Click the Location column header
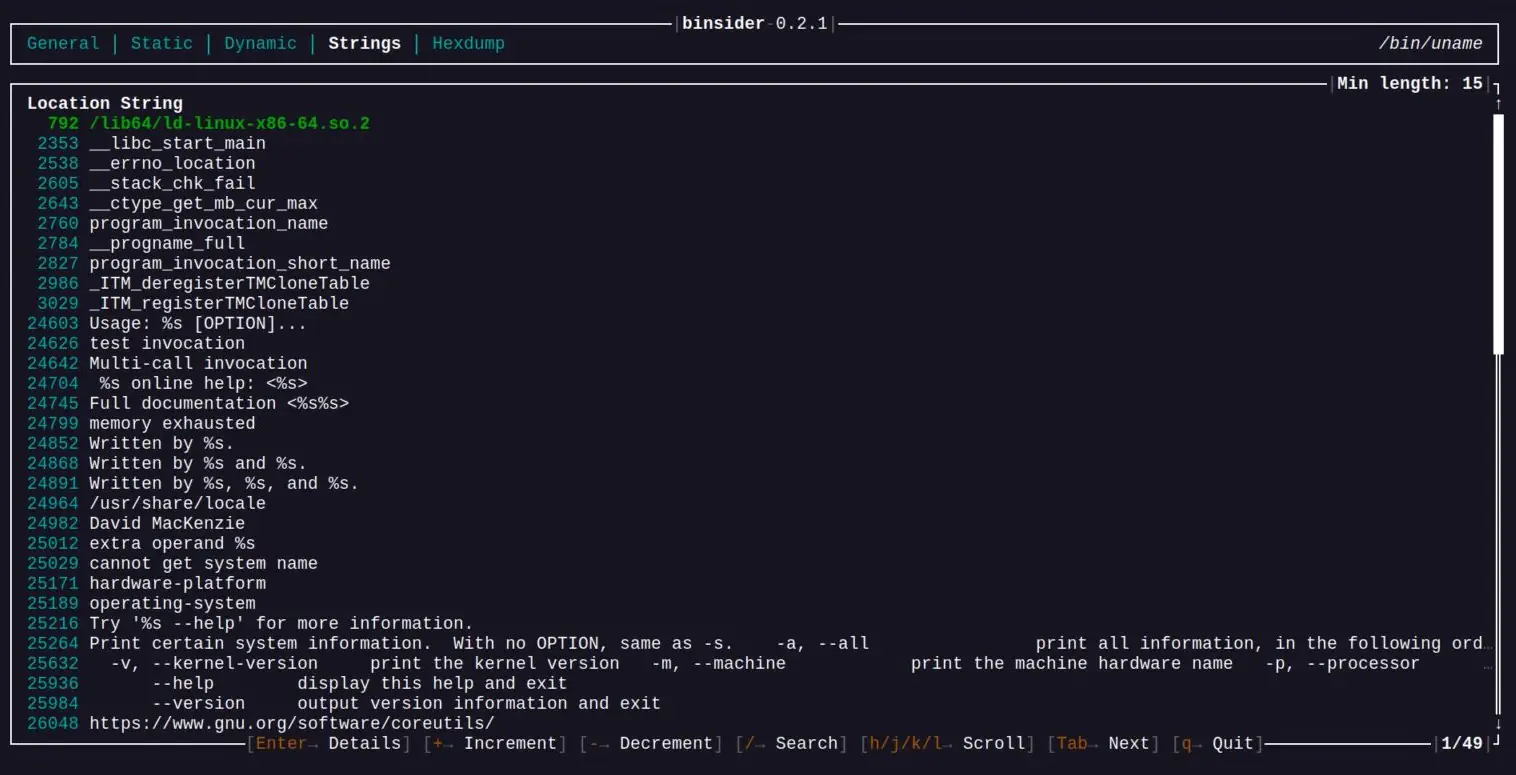This screenshot has height=775, width=1516. coord(68,104)
